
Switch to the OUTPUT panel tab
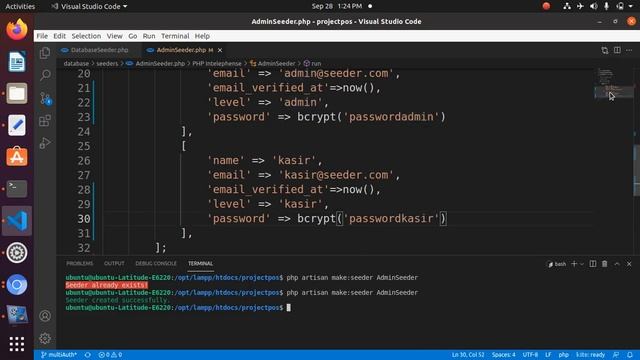(x=114, y=264)
